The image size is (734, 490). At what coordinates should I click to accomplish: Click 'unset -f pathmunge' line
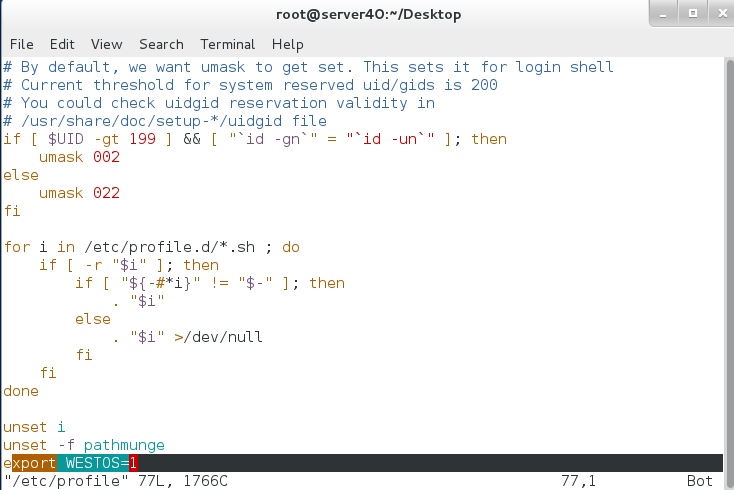click(84, 445)
